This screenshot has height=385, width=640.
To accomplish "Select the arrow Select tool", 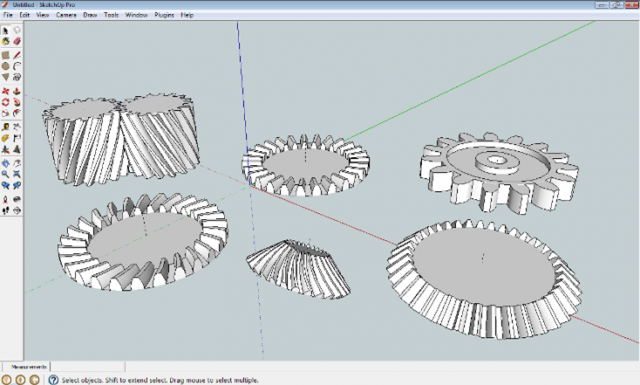I will pos(5,31).
